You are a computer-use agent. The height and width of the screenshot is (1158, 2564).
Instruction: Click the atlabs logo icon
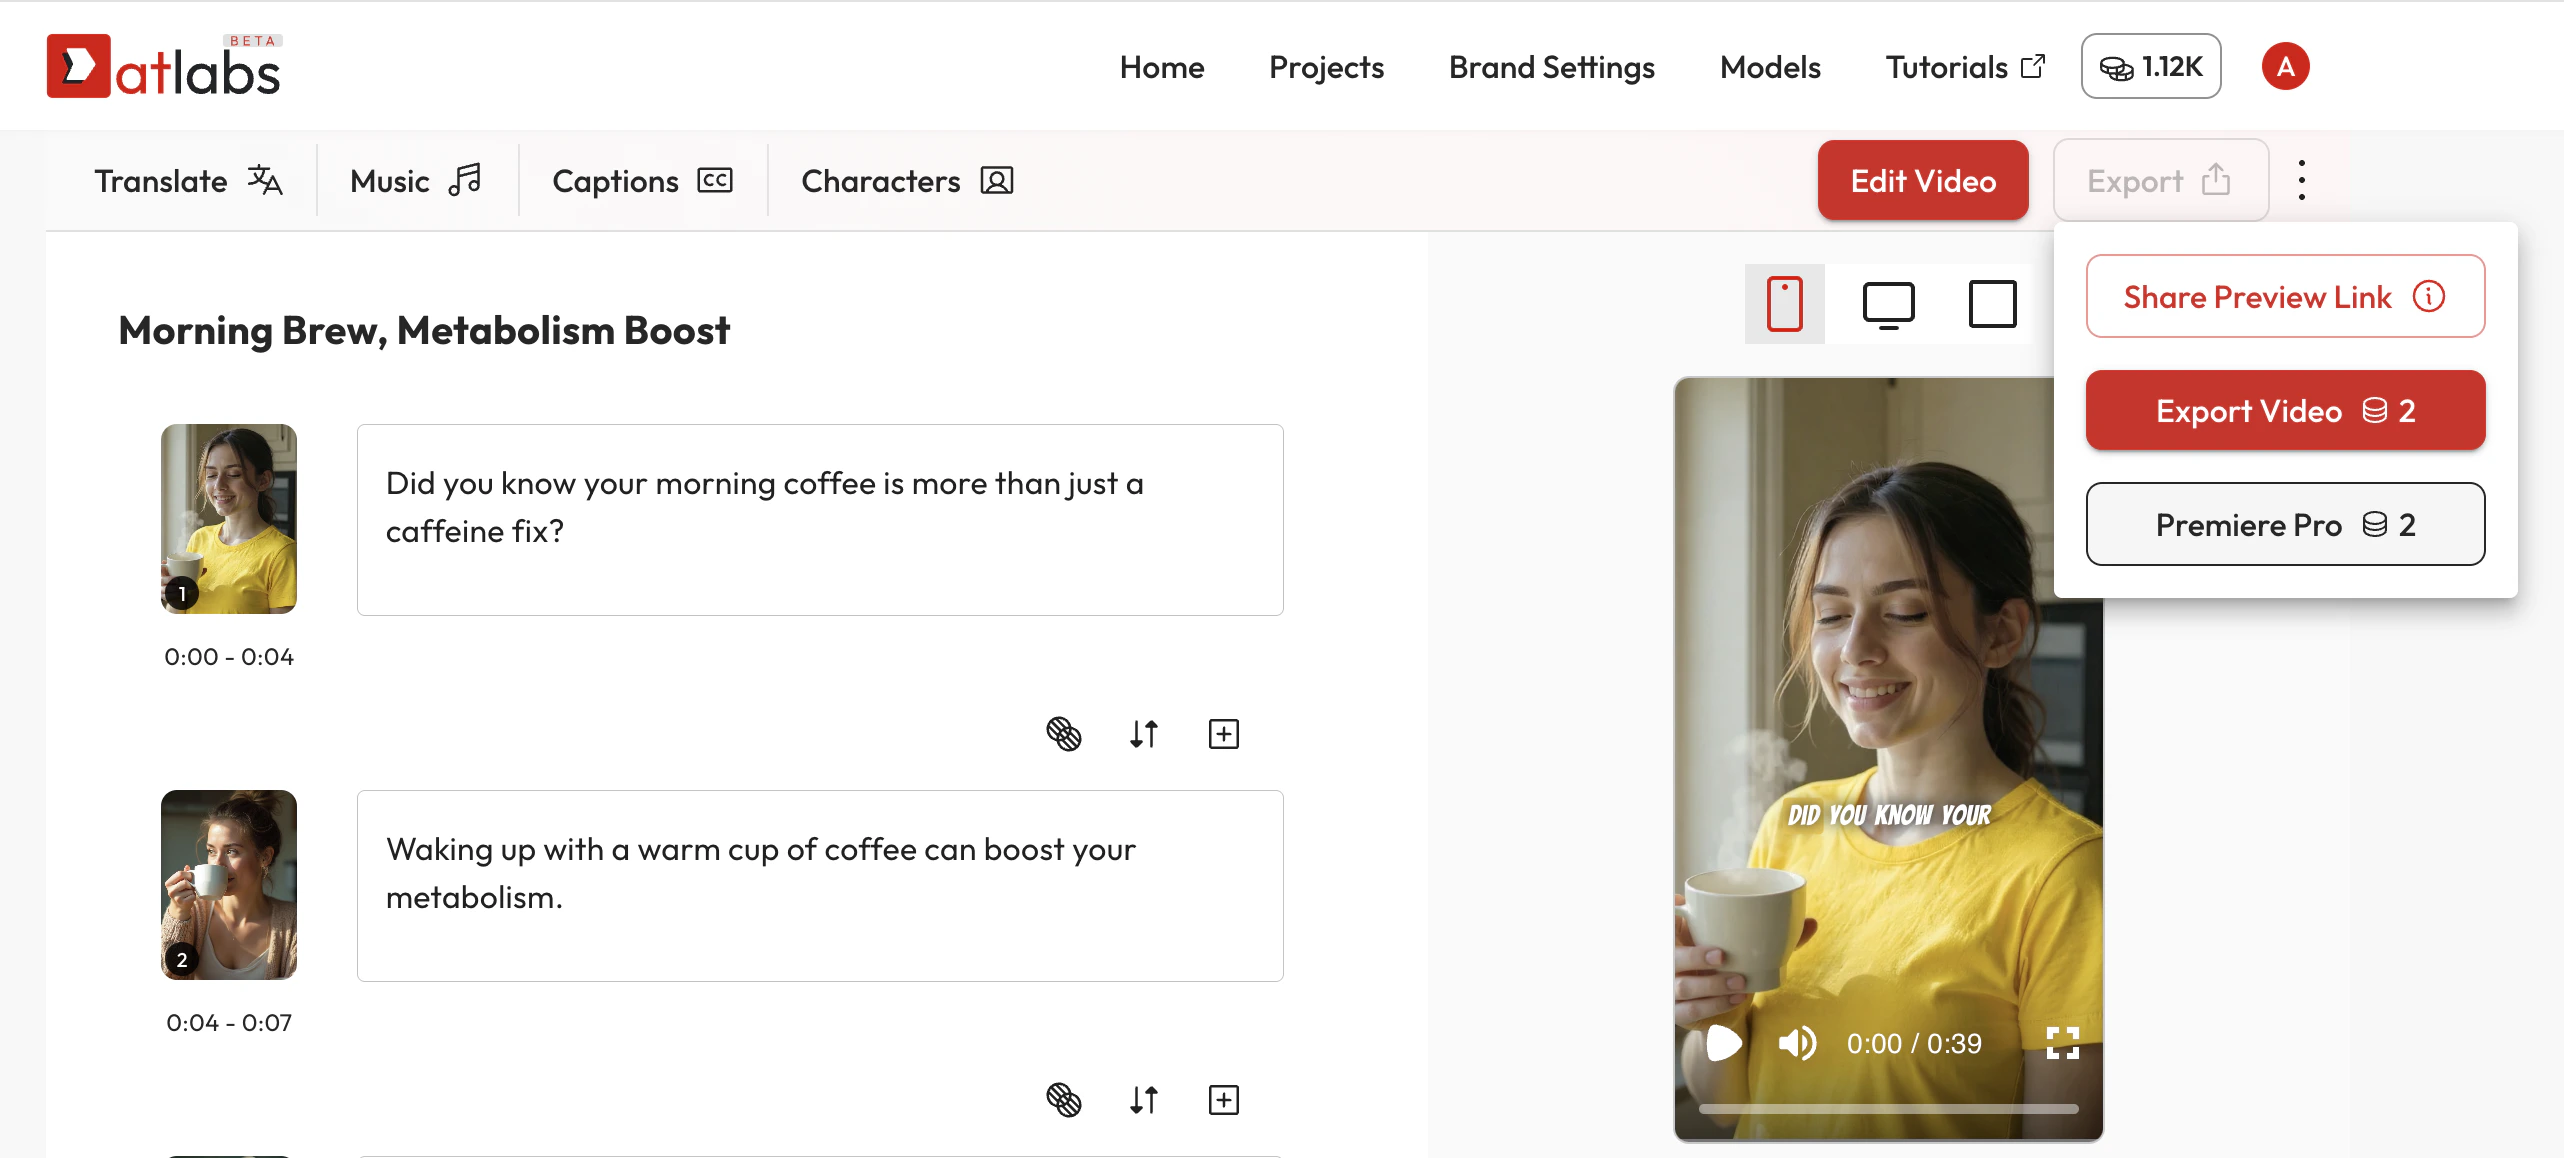pos(78,67)
